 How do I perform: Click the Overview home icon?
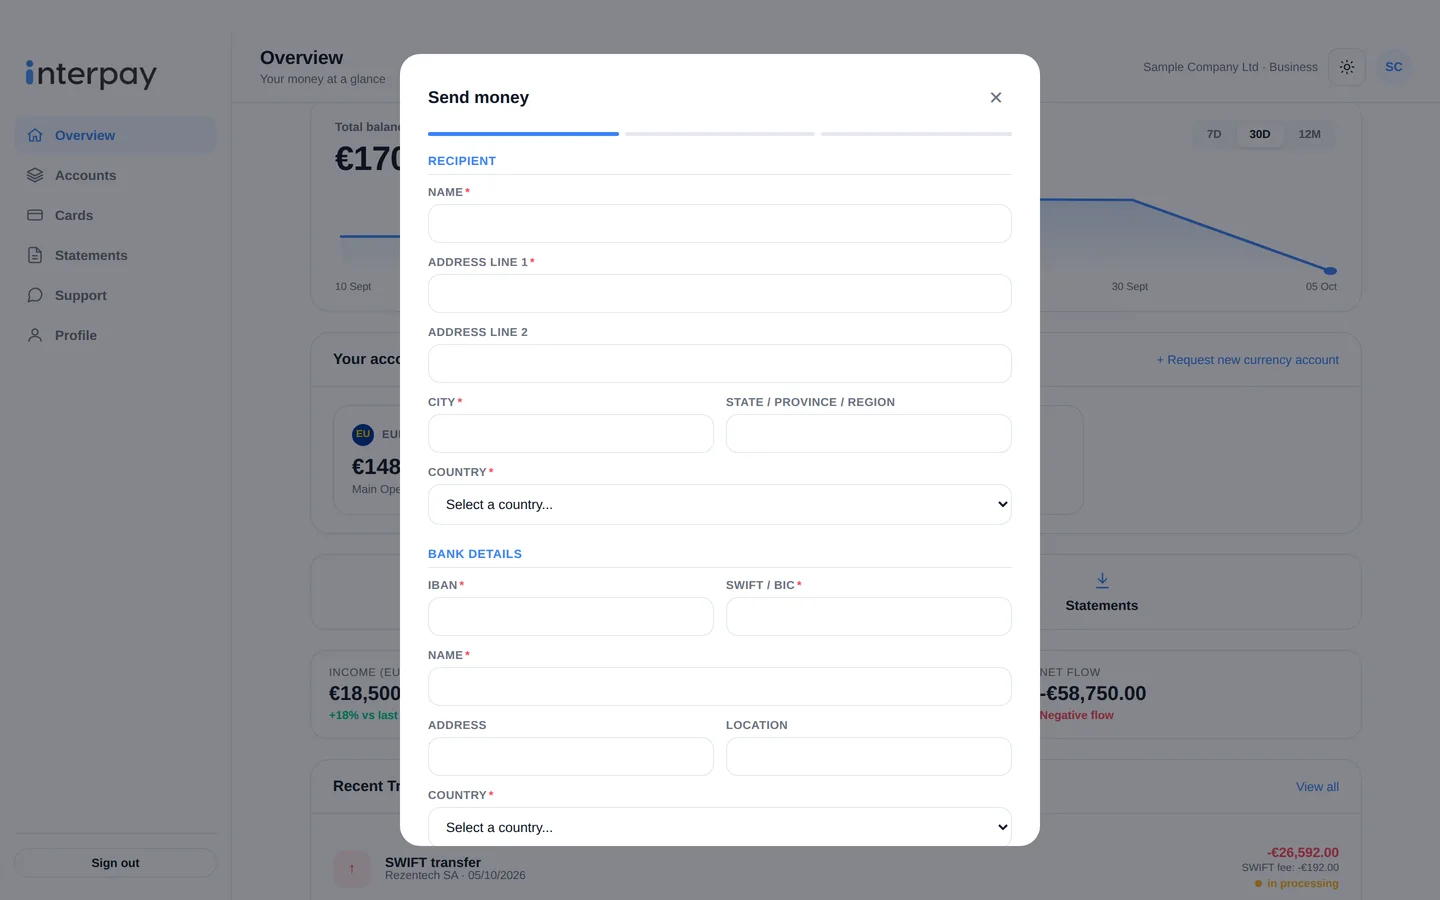pyautogui.click(x=35, y=135)
